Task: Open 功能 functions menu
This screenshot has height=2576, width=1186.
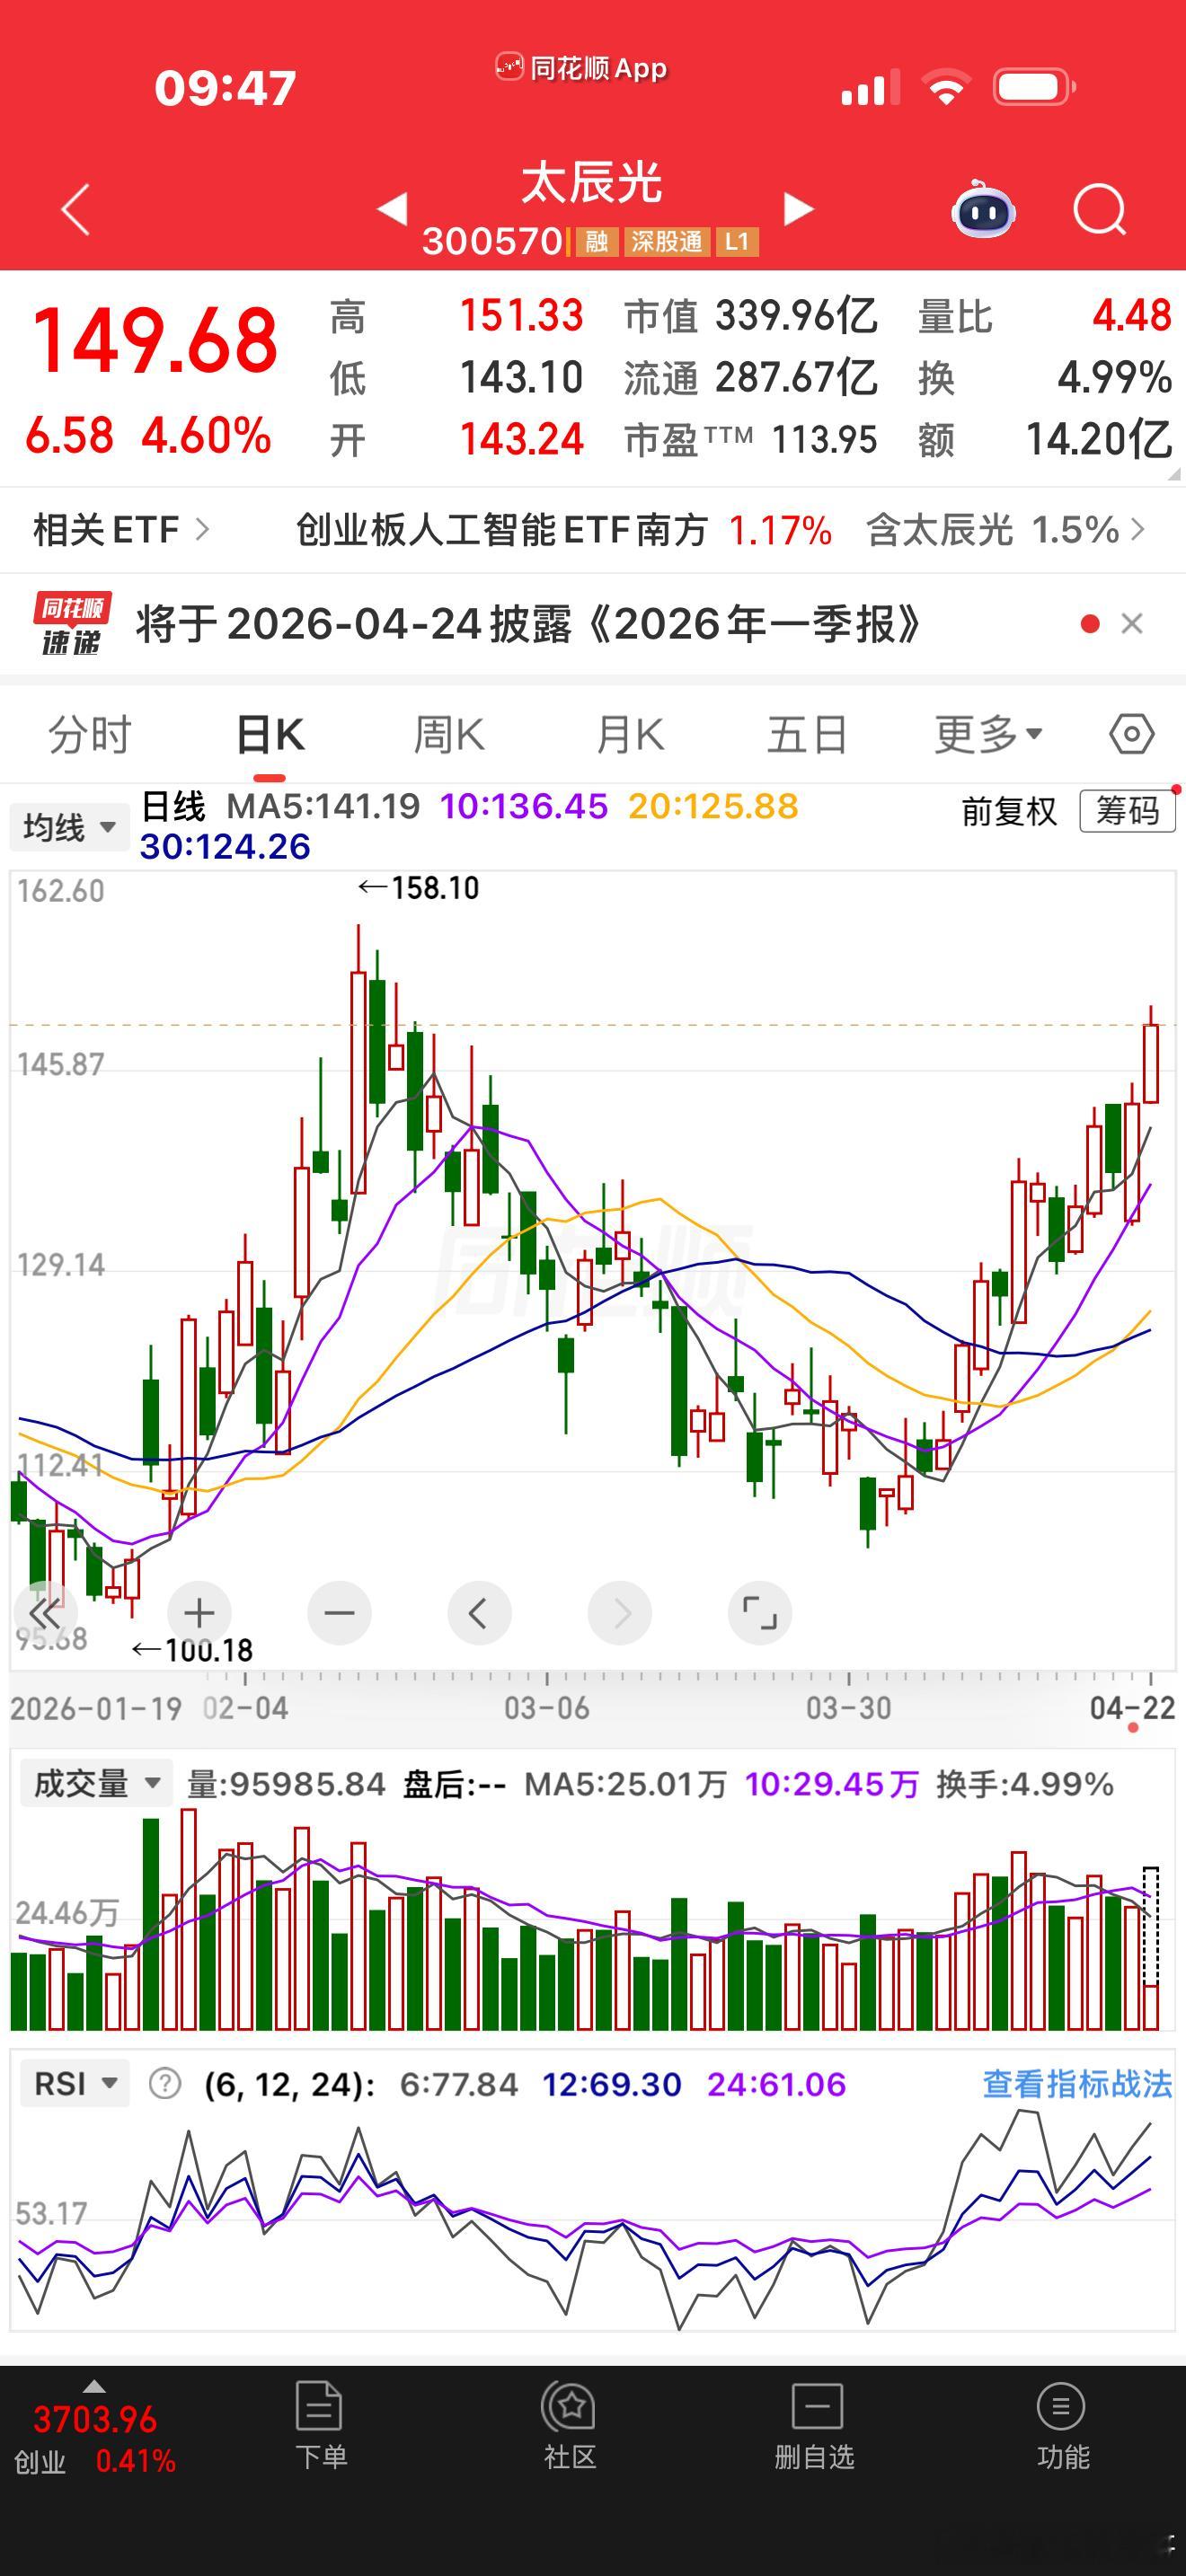Action: [1062, 2425]
